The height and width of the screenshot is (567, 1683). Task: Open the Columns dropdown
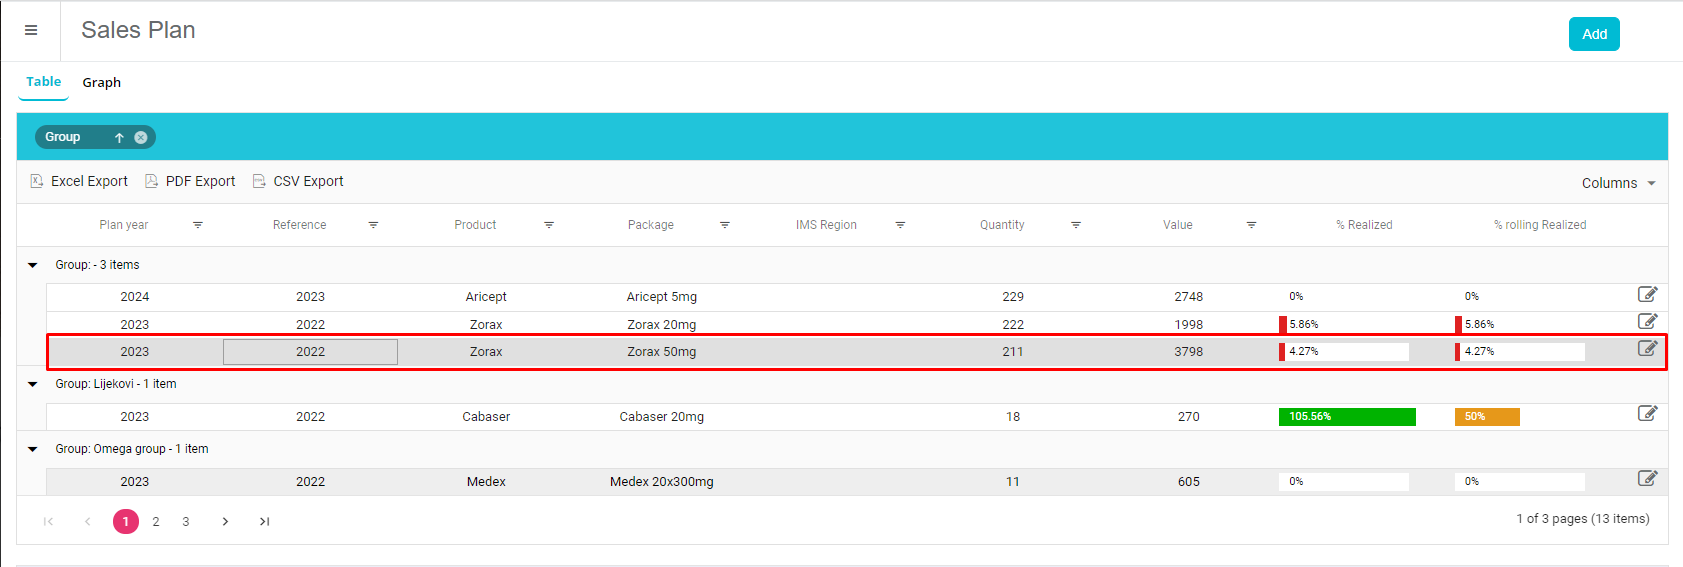click(1618, 183)
